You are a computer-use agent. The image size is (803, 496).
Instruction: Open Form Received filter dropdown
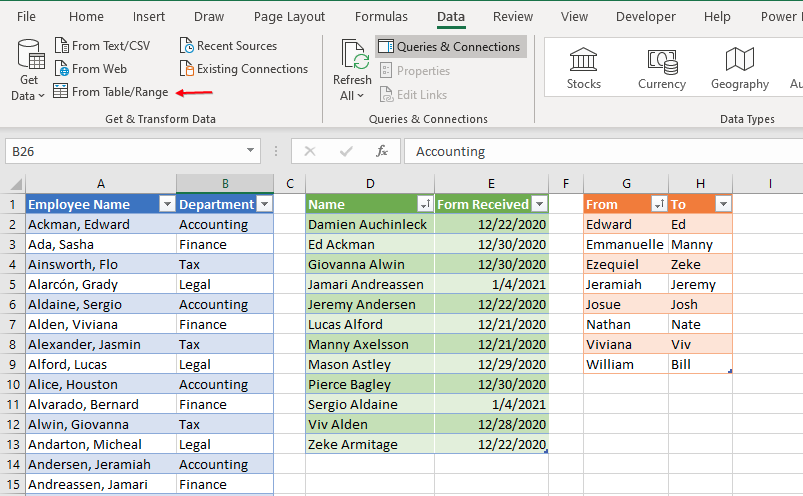540,204
